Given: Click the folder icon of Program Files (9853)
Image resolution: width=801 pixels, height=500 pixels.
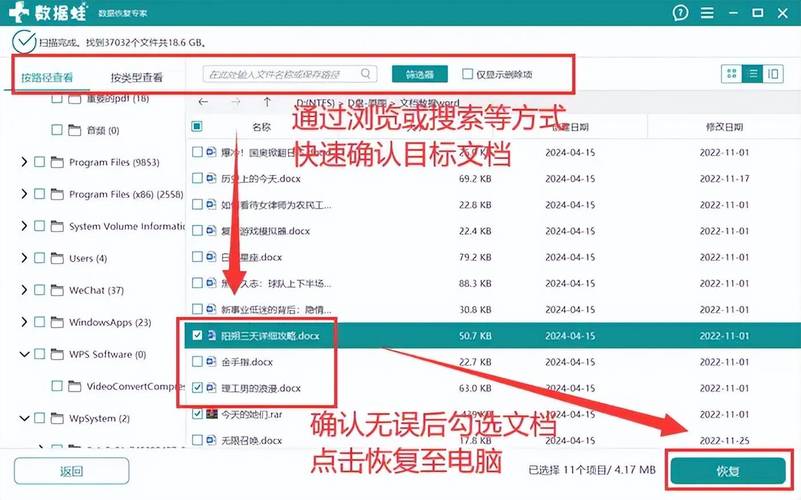Looking at the screenshot, I should pyautogui.click(x=57, y=162).
